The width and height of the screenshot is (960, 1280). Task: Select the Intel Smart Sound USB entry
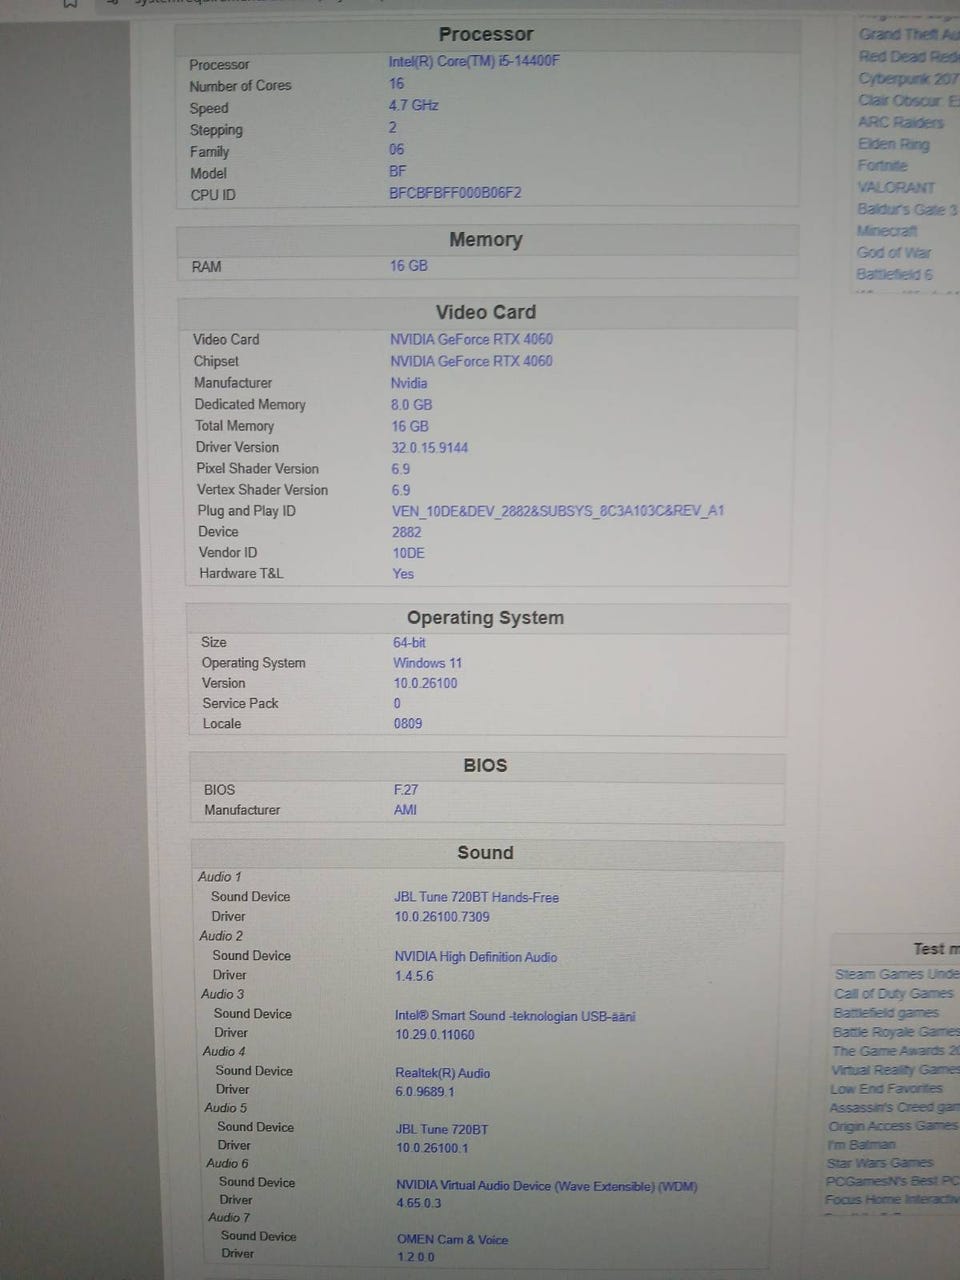[515, 1016]
